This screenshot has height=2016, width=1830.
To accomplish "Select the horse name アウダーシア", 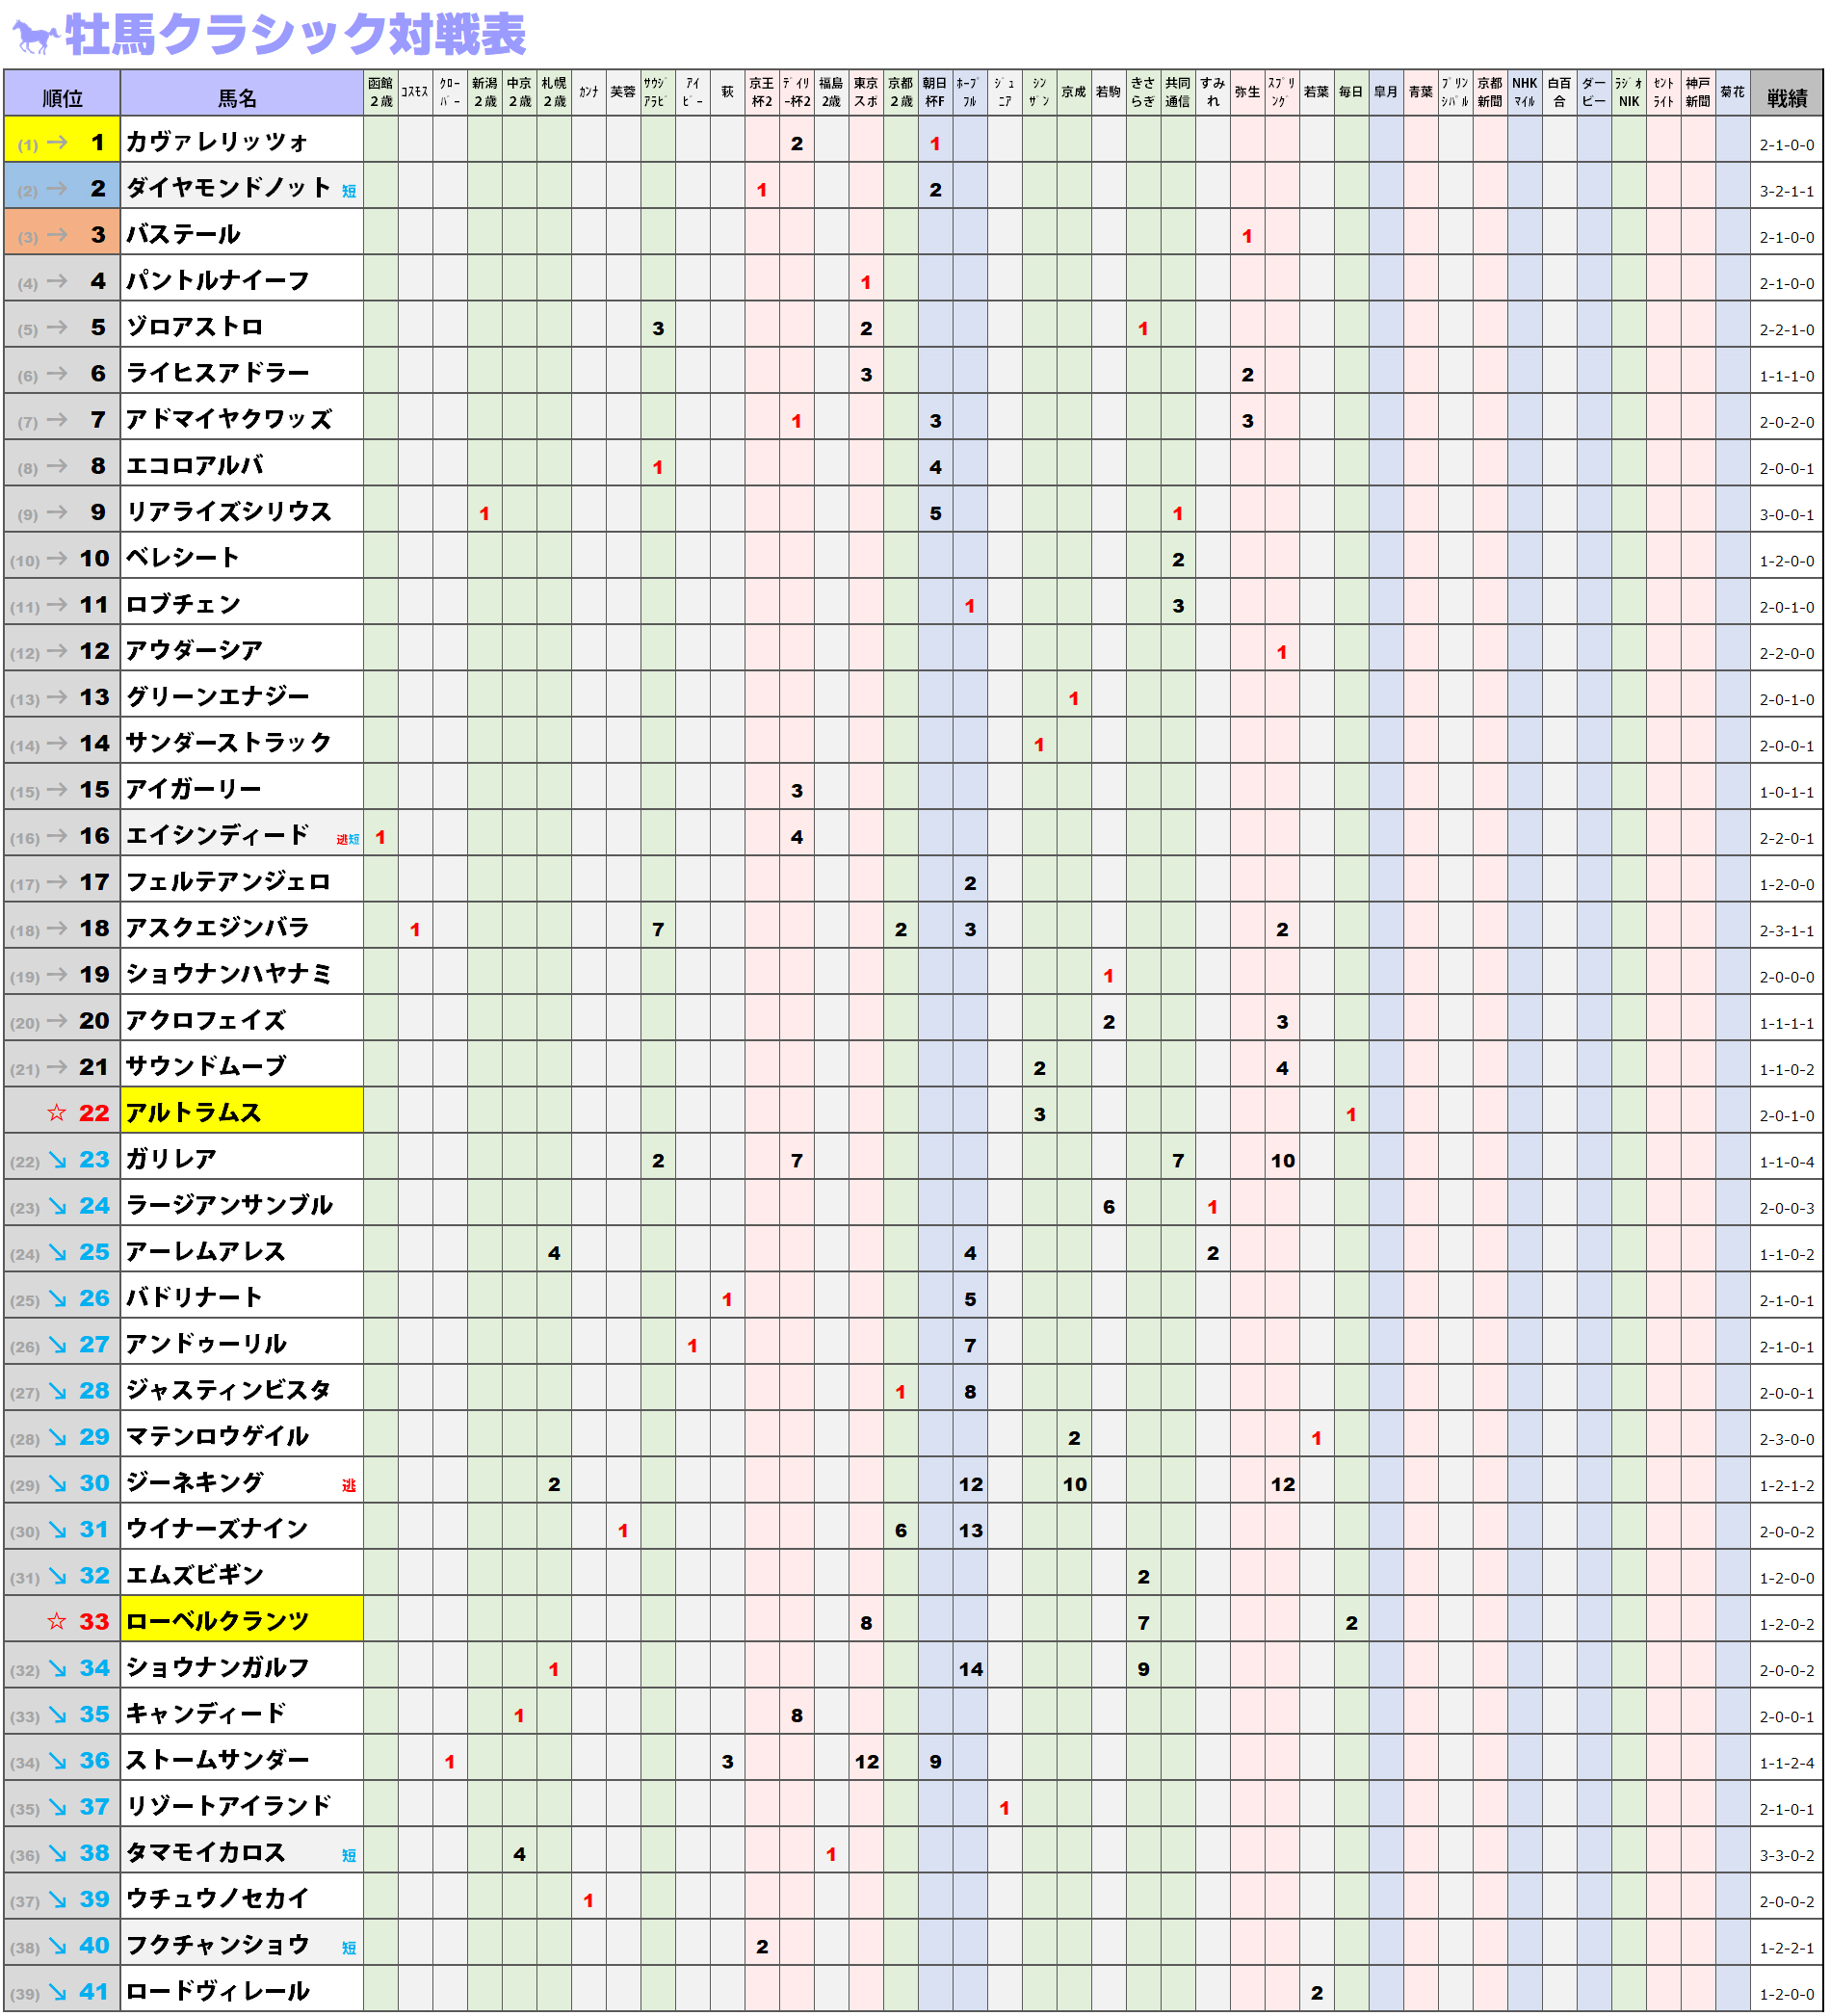I will pyautogui.click(x=195, y=651).
